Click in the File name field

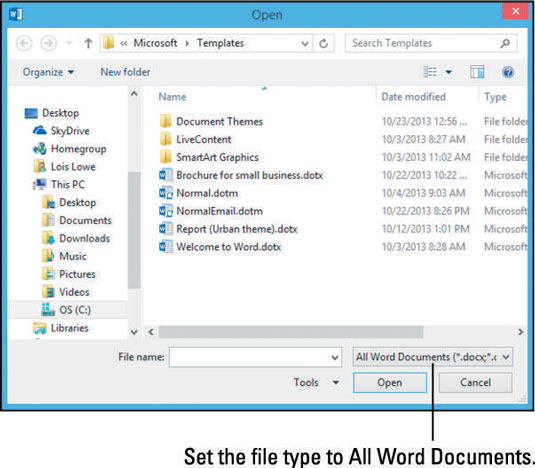click(255, 357)
